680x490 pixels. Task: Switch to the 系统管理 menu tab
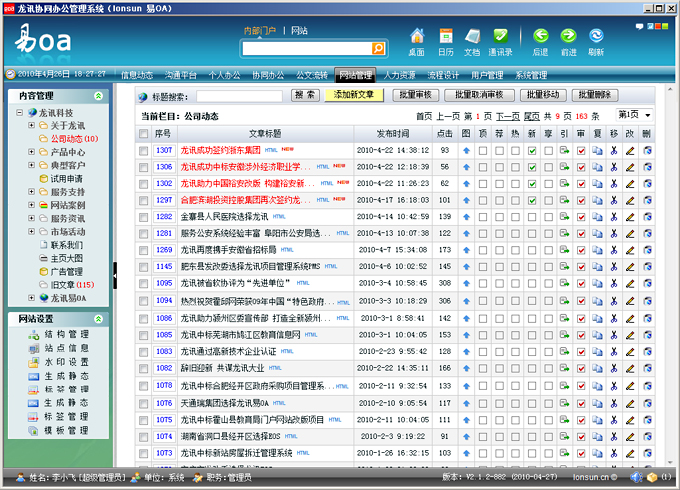[531, 75]
